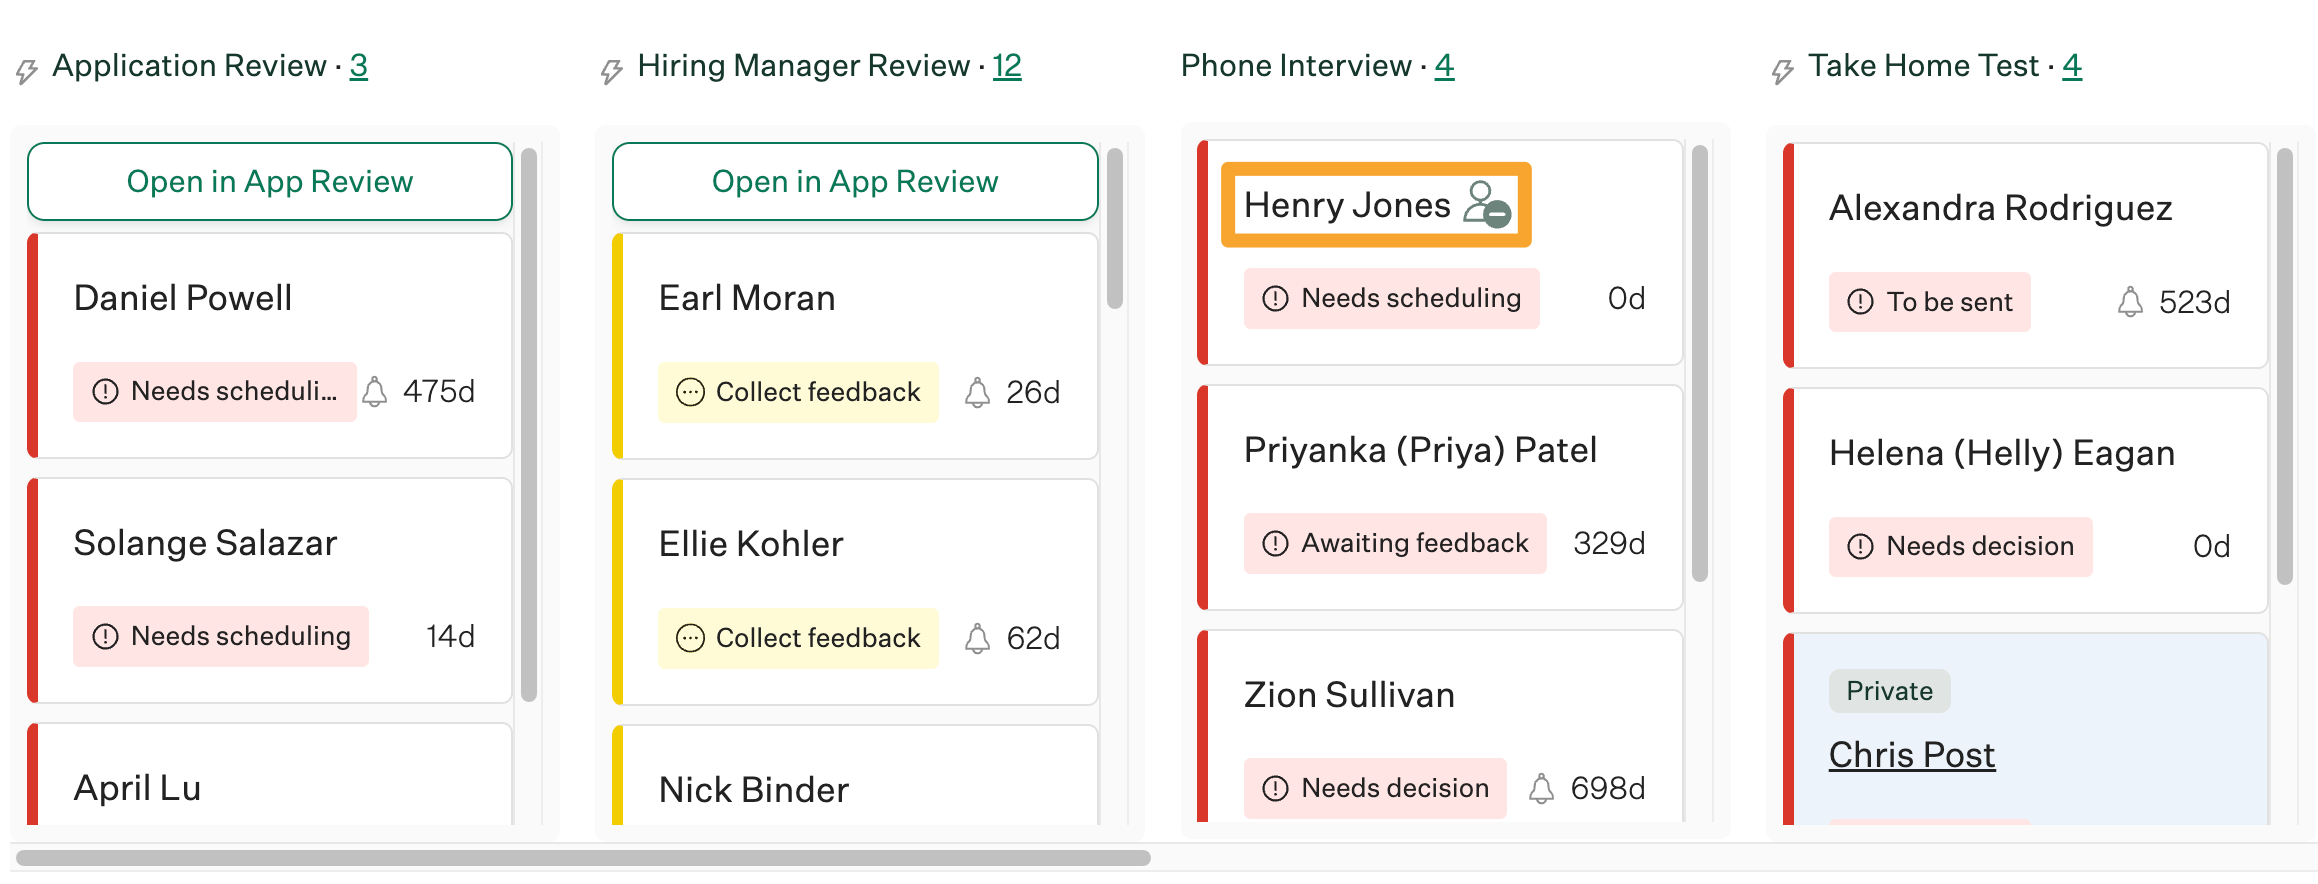Open the Hiring Manager Review count of 12
Screen dimensions: 2318x884
click(x=1006, y=66)
